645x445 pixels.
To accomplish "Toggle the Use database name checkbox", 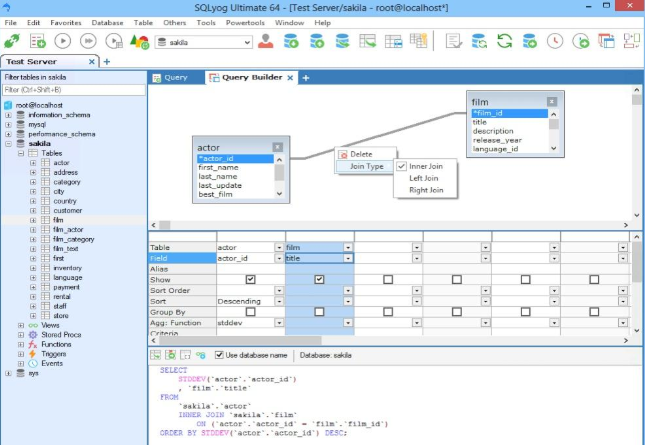I will tap(219, 355).
